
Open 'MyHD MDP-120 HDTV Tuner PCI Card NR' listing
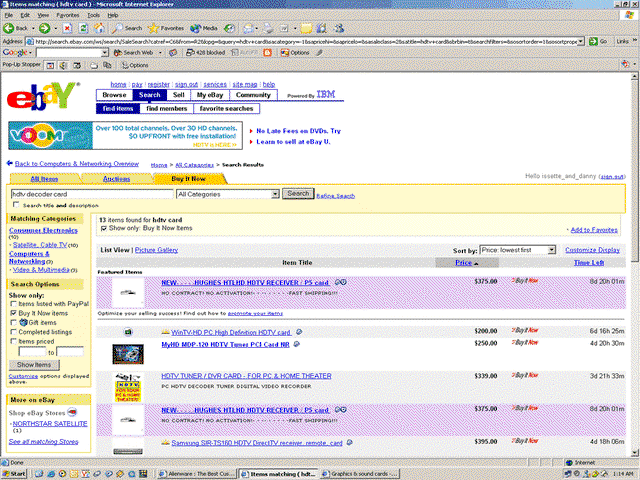225,344
